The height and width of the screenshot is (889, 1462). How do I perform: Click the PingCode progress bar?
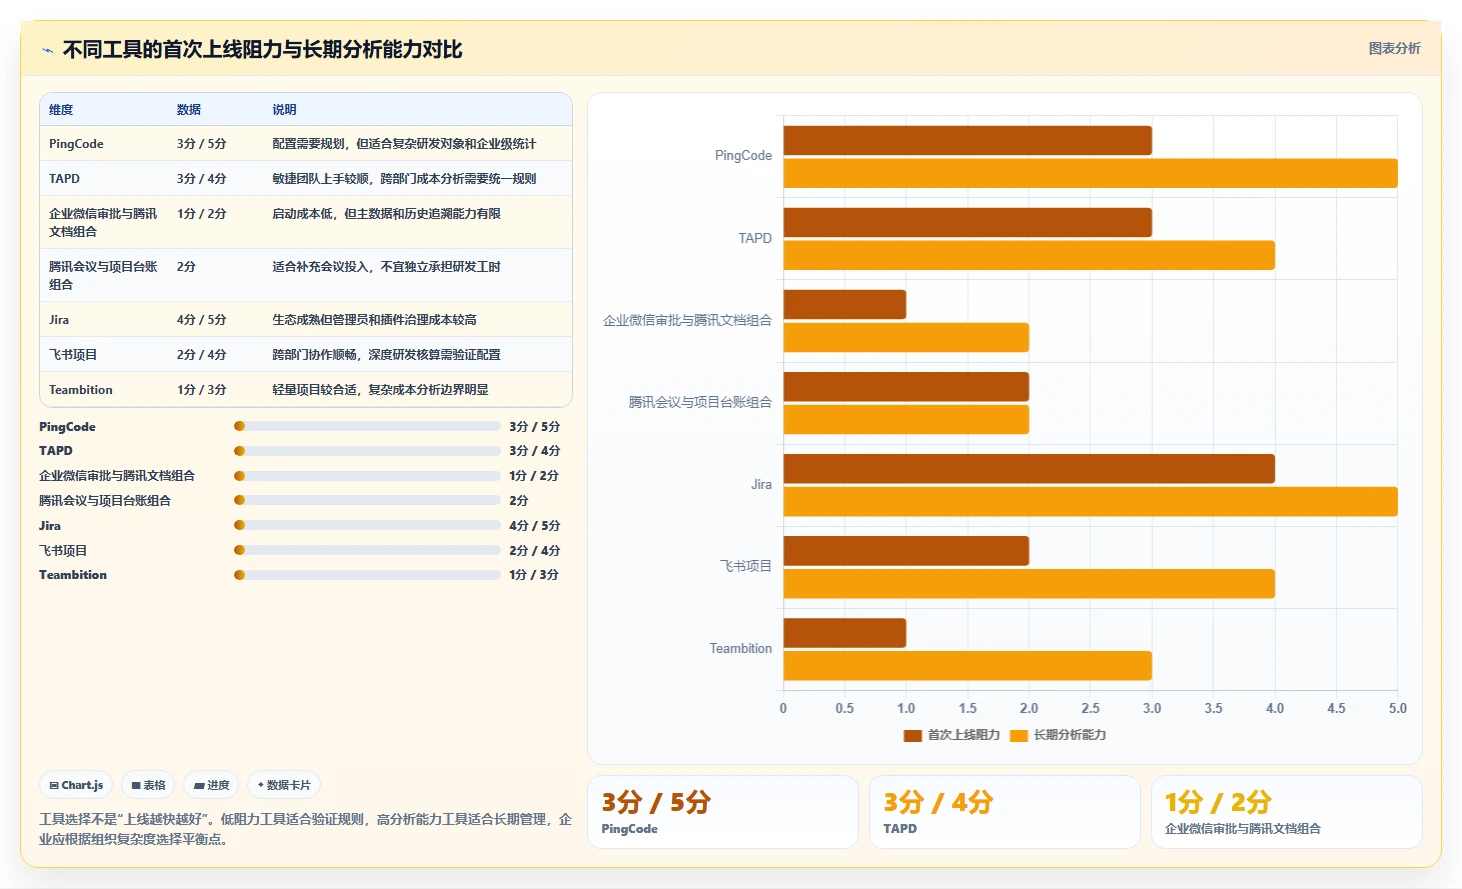[367, 426]
